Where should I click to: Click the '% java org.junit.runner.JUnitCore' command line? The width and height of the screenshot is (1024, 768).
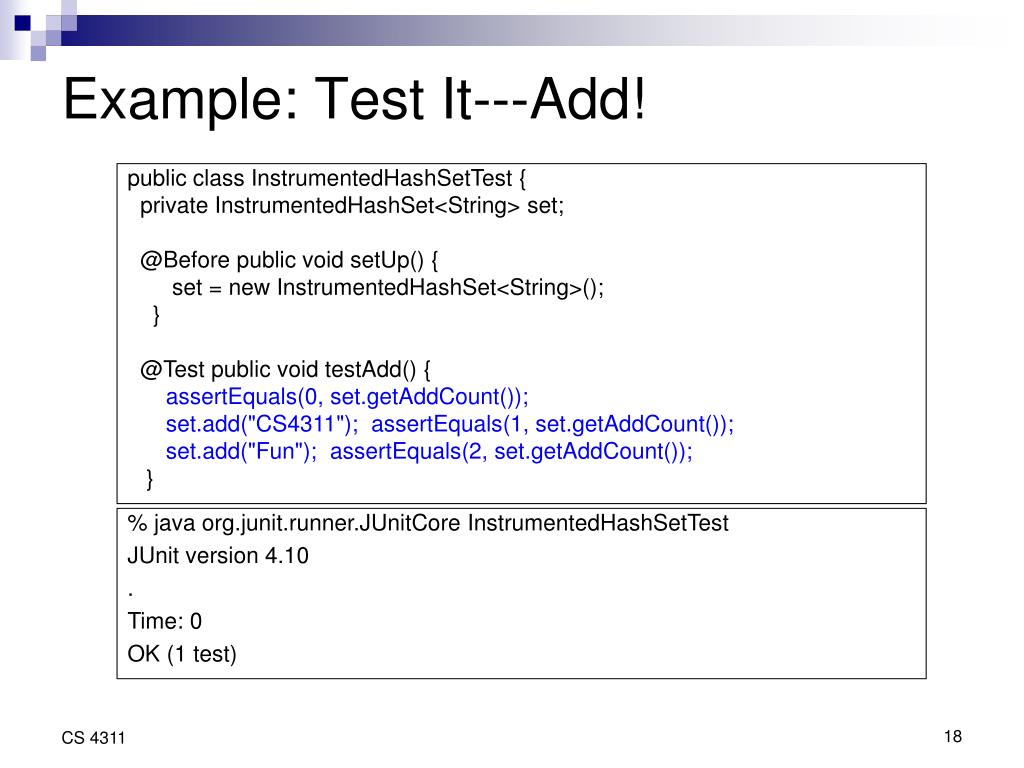click(428, 523)
